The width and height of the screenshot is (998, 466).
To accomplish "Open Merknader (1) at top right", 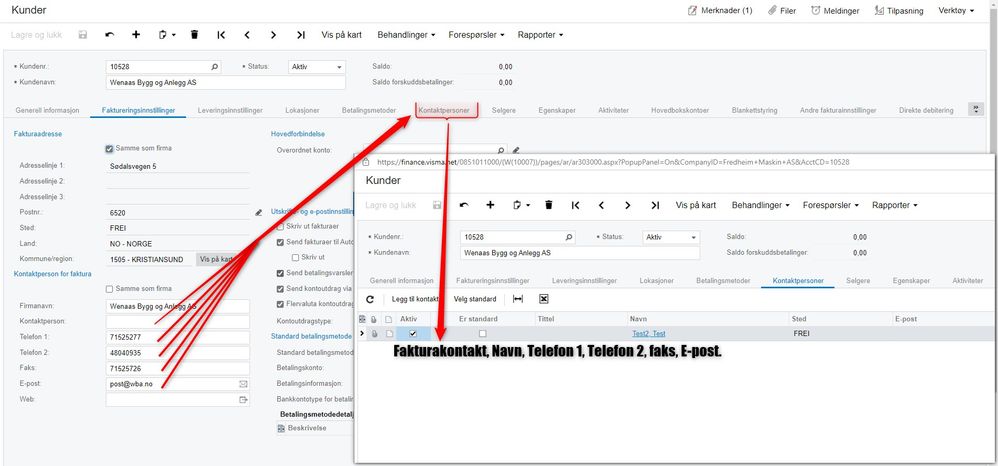I will [x=720, y=10].
